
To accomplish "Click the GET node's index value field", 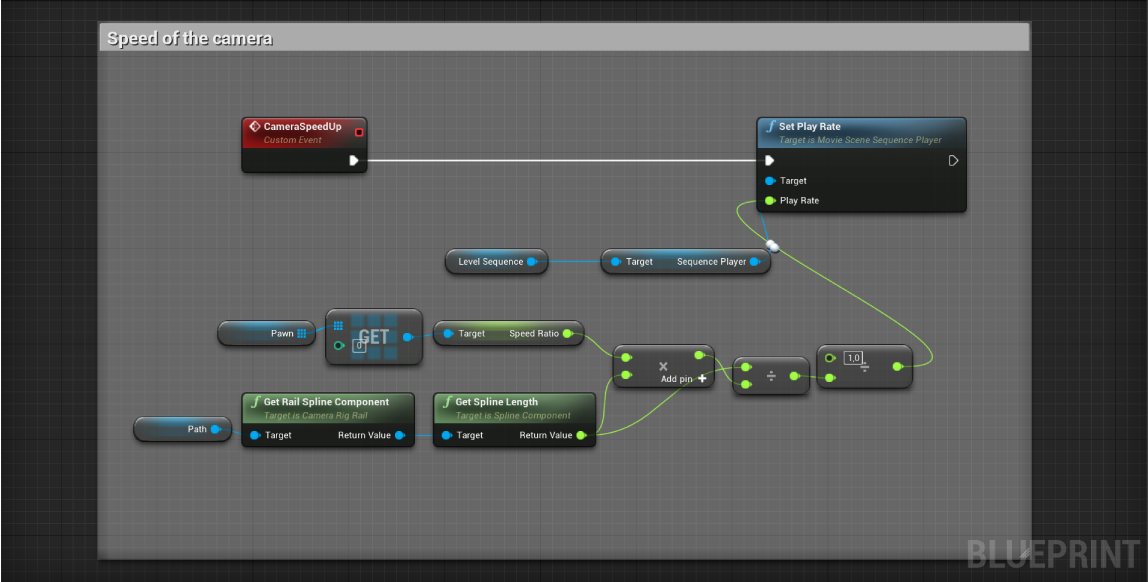I will pyautogui.click(x=358, y=346).
